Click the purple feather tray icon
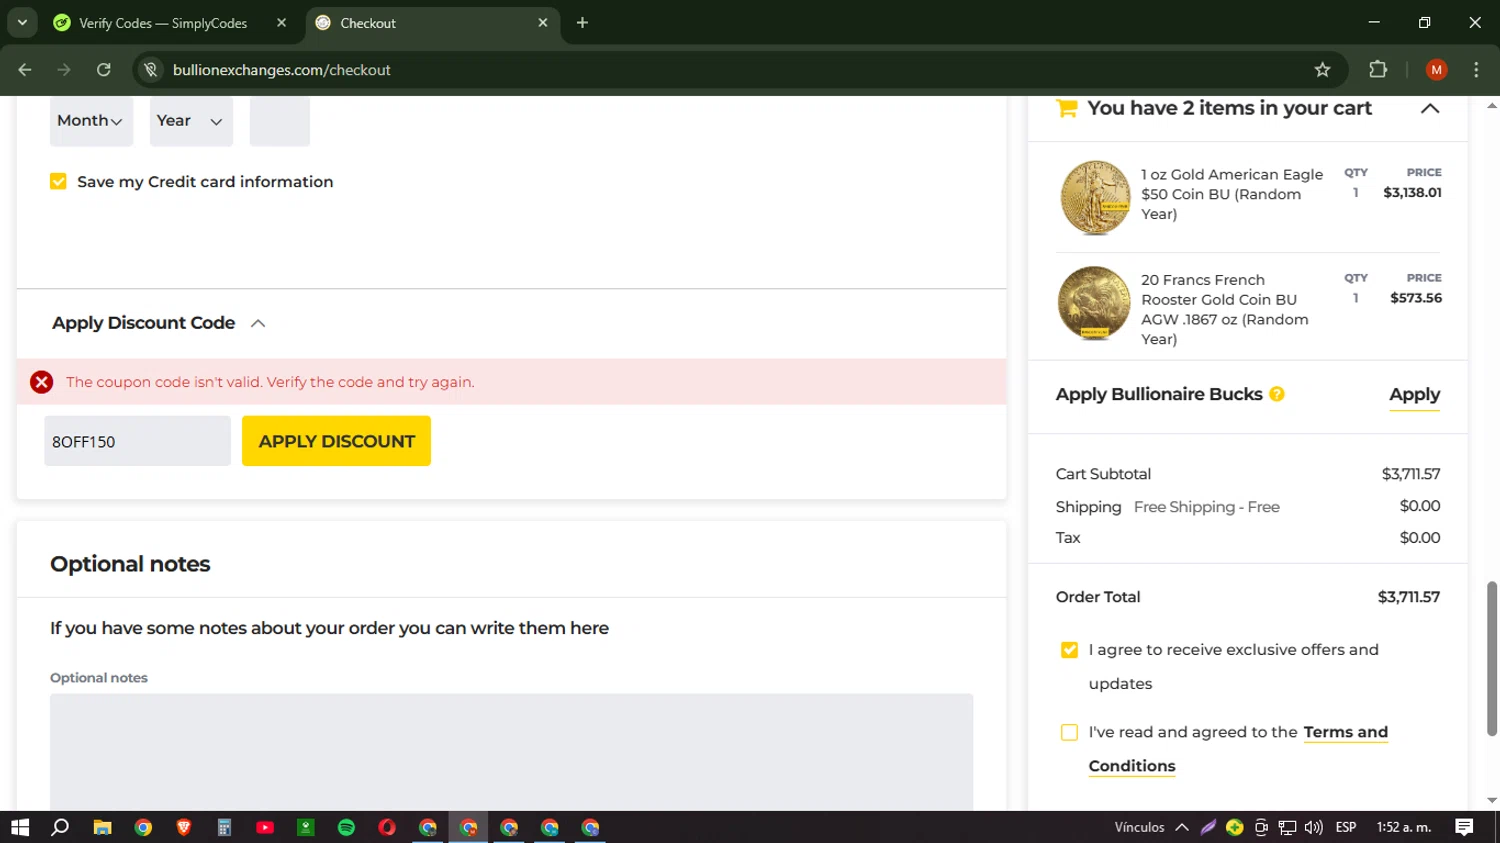The image size is (1500, 843). (x=1208, y=827)
